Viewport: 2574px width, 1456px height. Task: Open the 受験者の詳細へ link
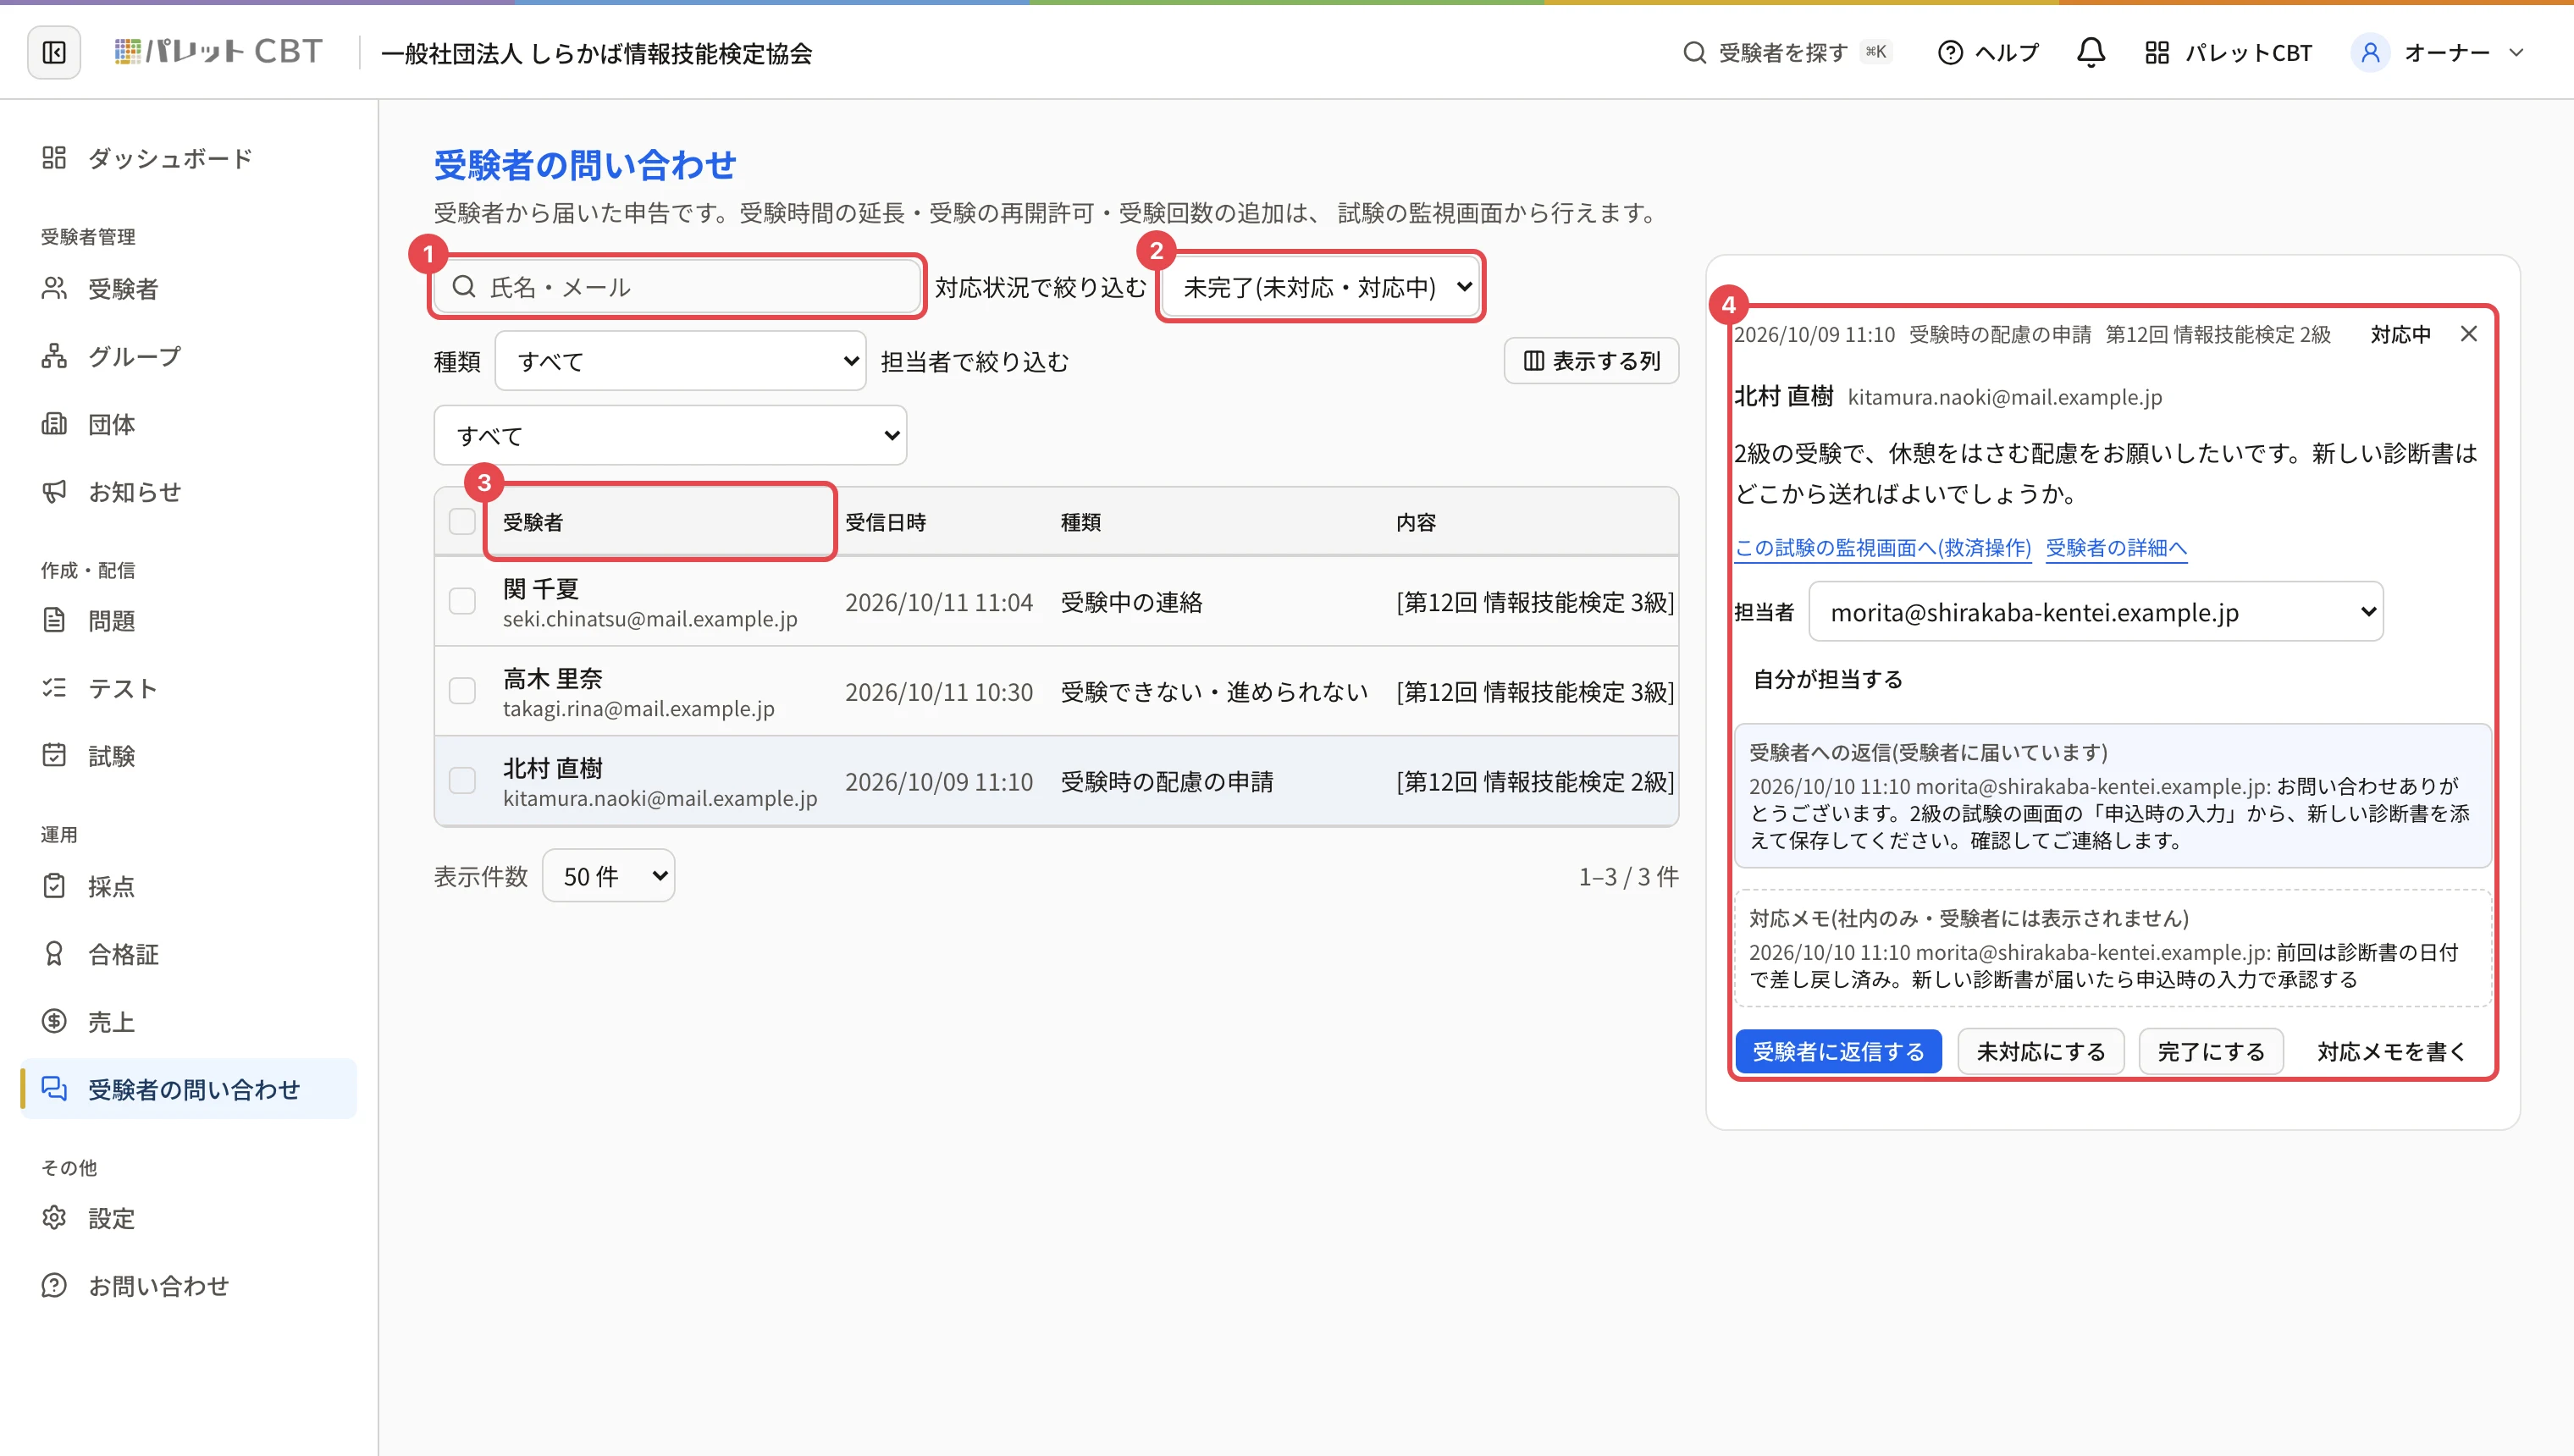coord(2116,548)
